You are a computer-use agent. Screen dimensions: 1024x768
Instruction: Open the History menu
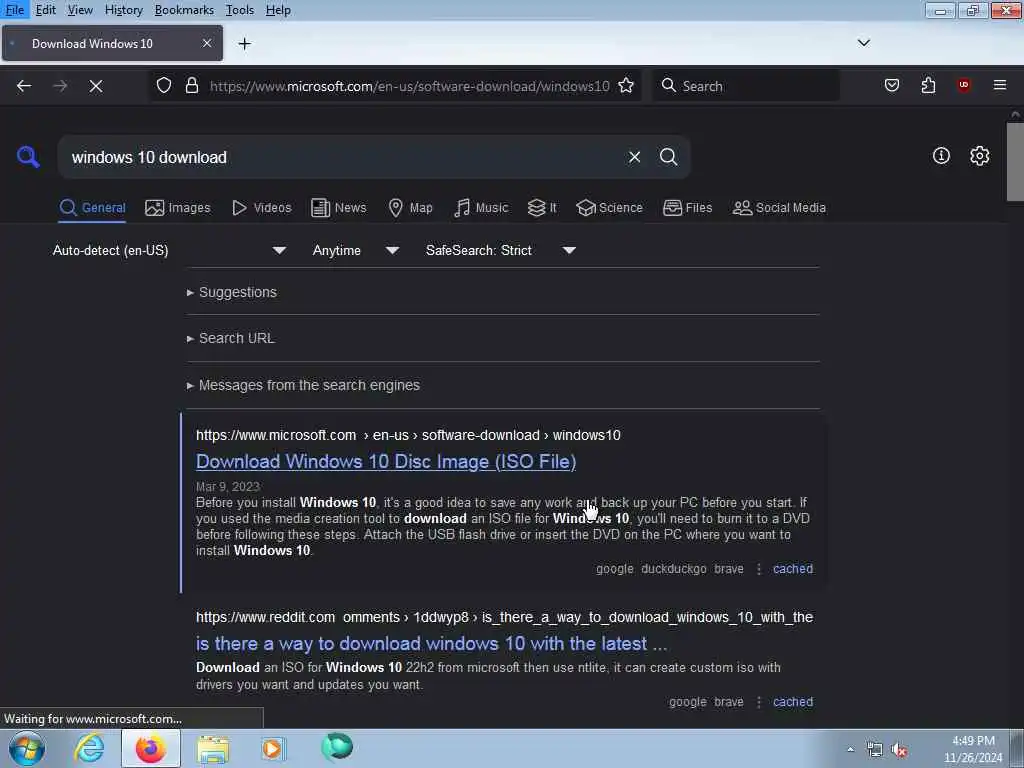[123, 10]
